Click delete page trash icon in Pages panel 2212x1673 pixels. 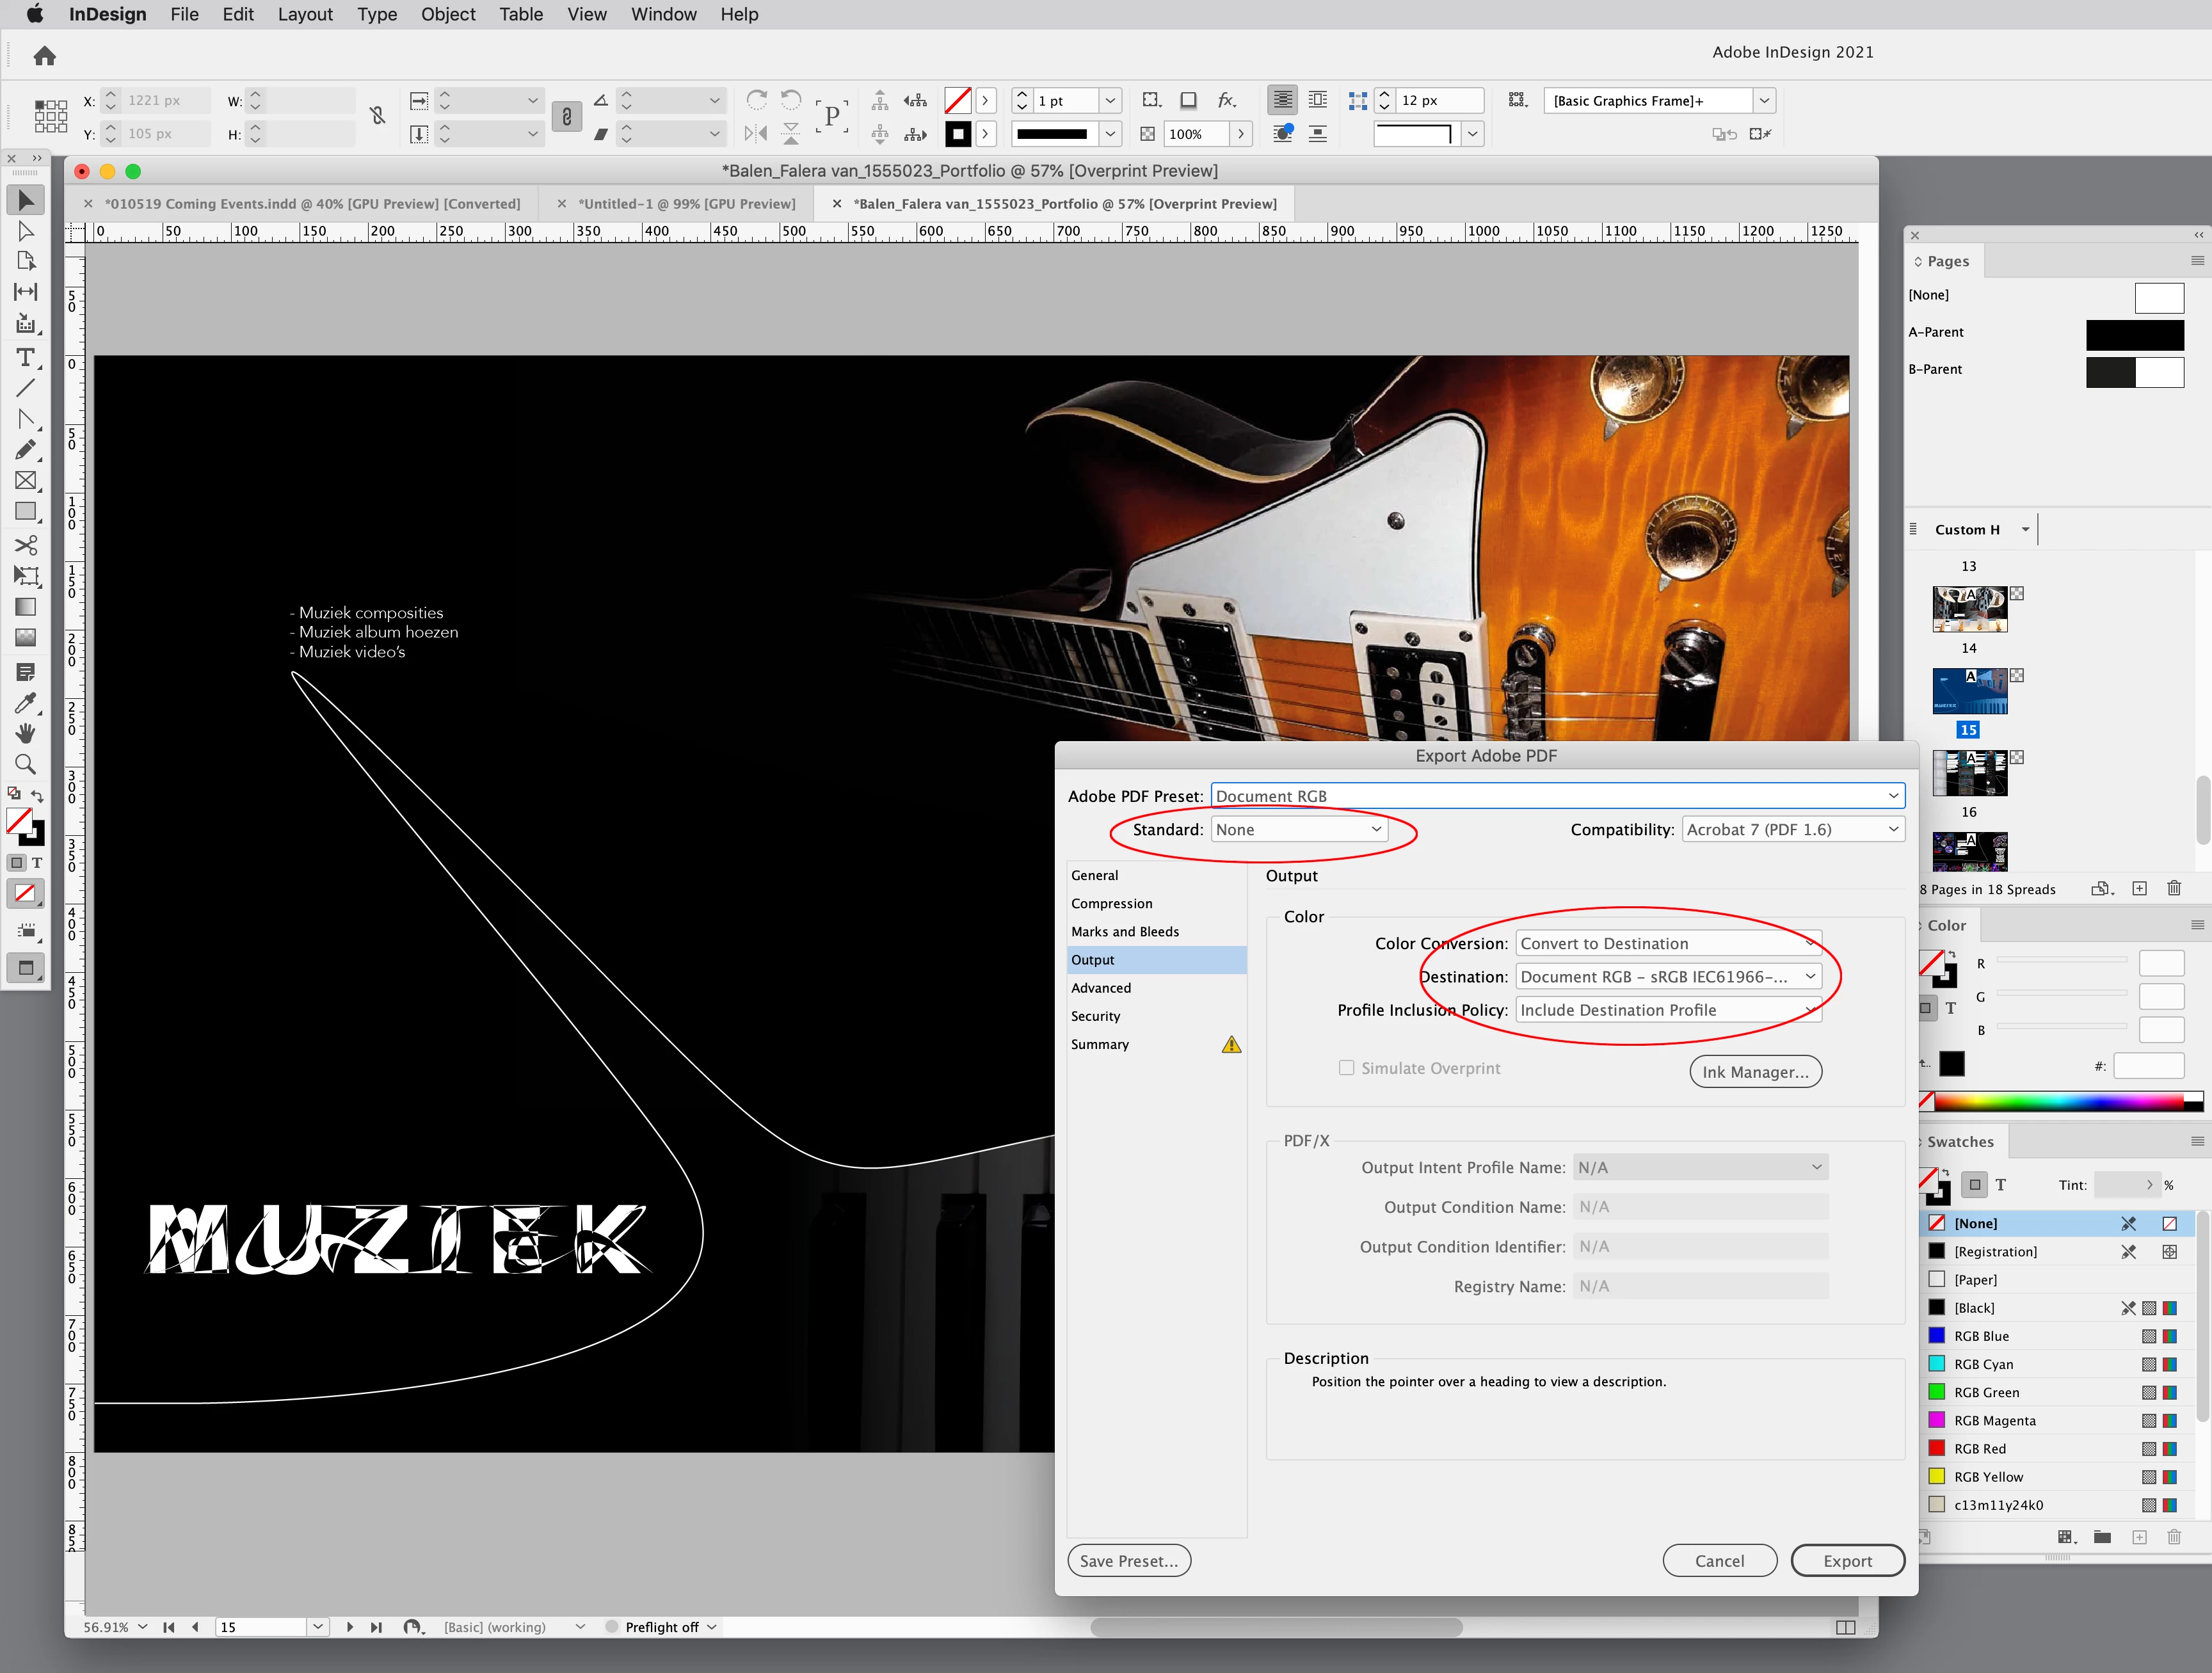click(x=2174, y=888)
